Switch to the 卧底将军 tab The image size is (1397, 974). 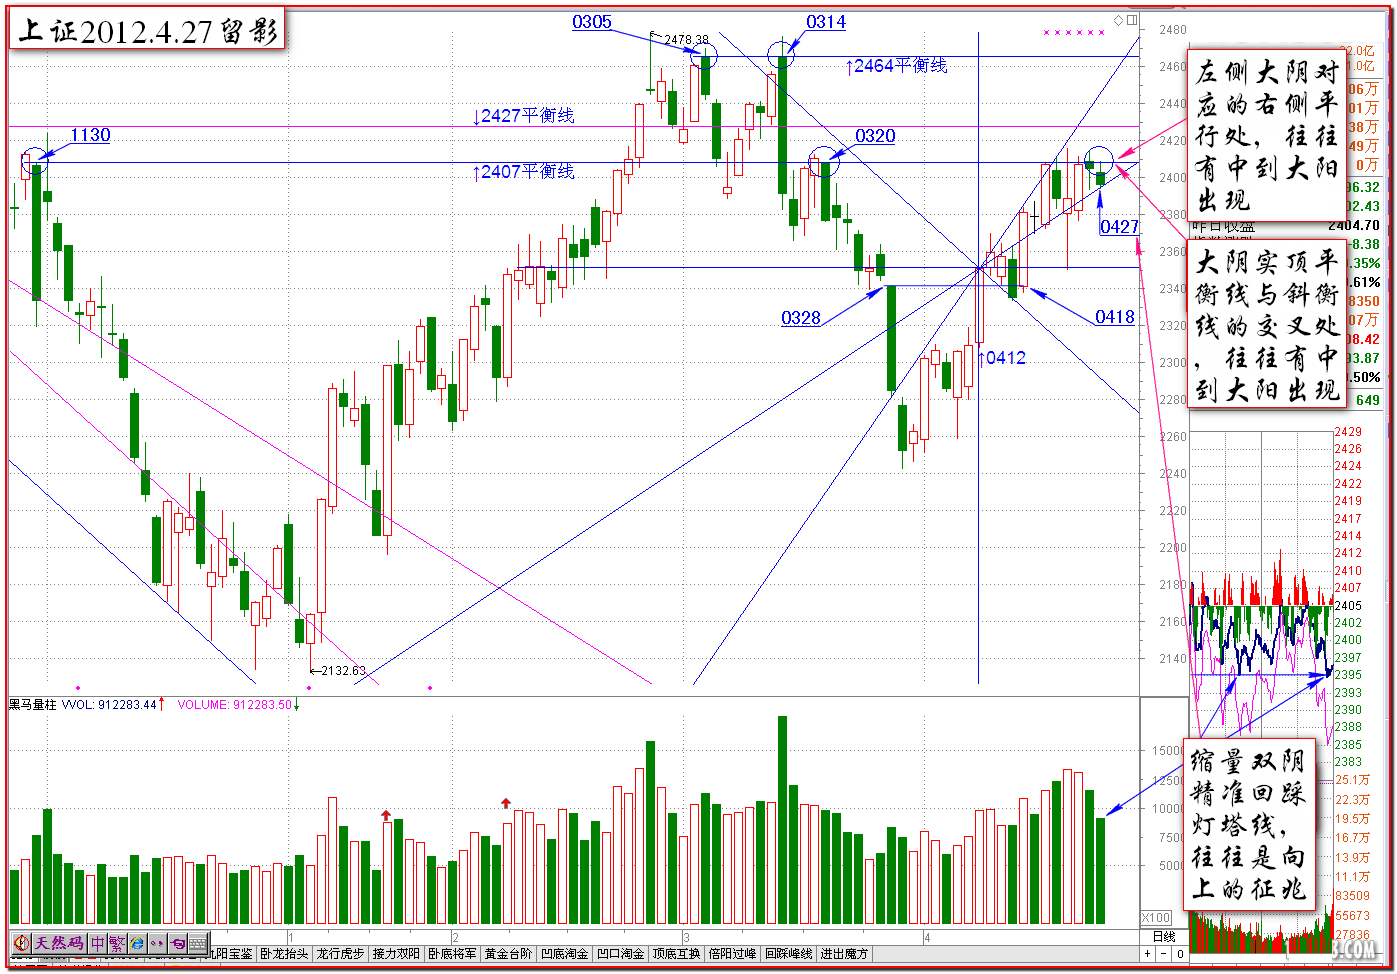click(452, 954)
